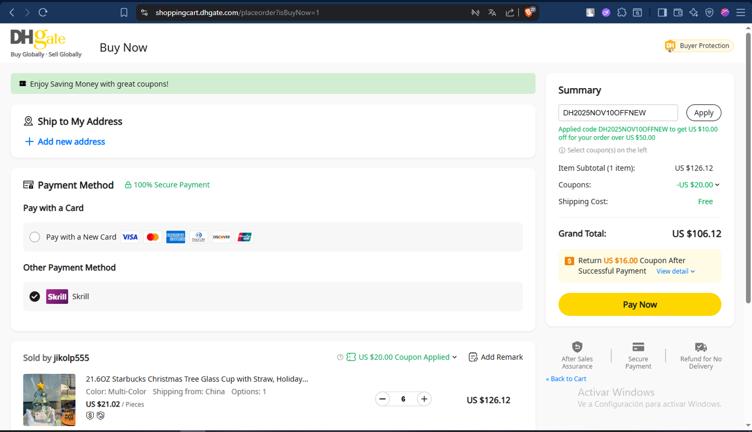Screen dimensions: 752x432
Task: Open the Brave wallet icon in toolbar
Action: pos(678,12)
